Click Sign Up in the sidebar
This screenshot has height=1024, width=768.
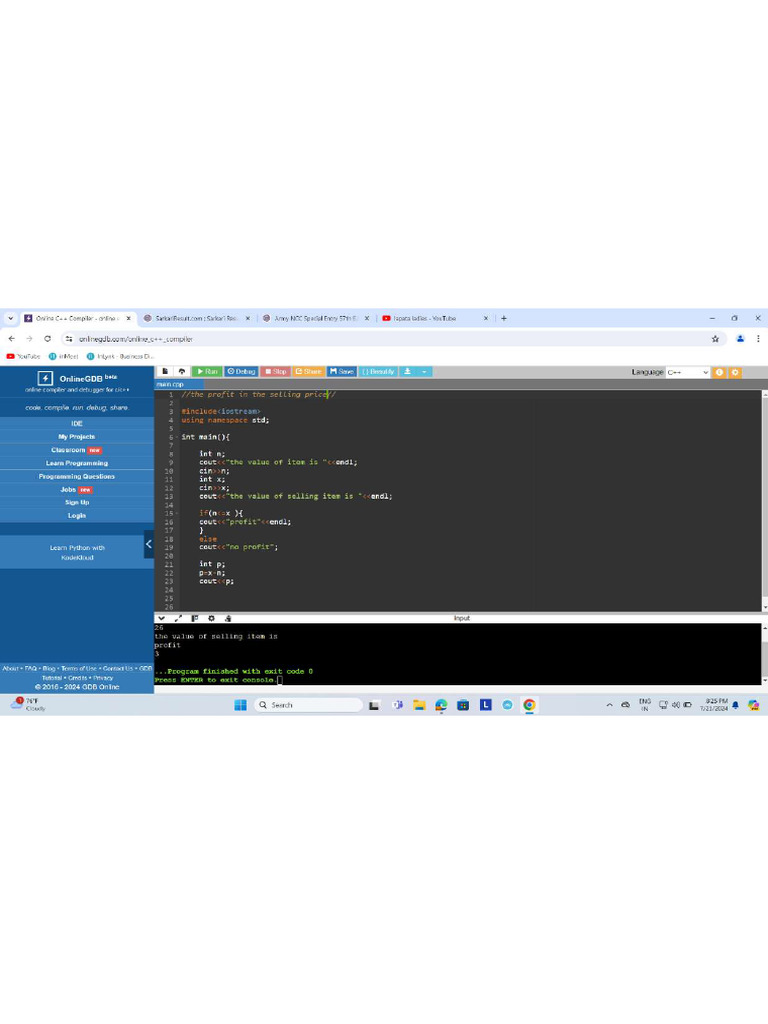coord(77,502)
